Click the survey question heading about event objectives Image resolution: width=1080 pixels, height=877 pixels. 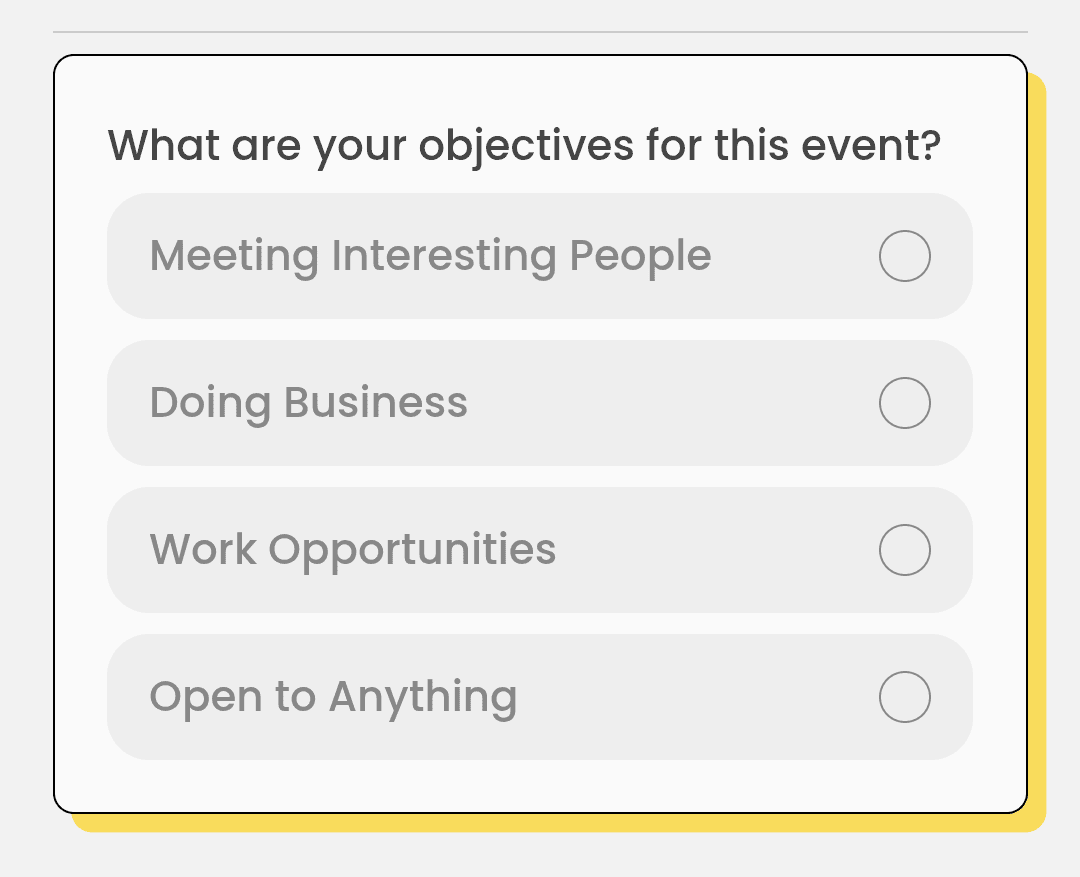(524, 146)
